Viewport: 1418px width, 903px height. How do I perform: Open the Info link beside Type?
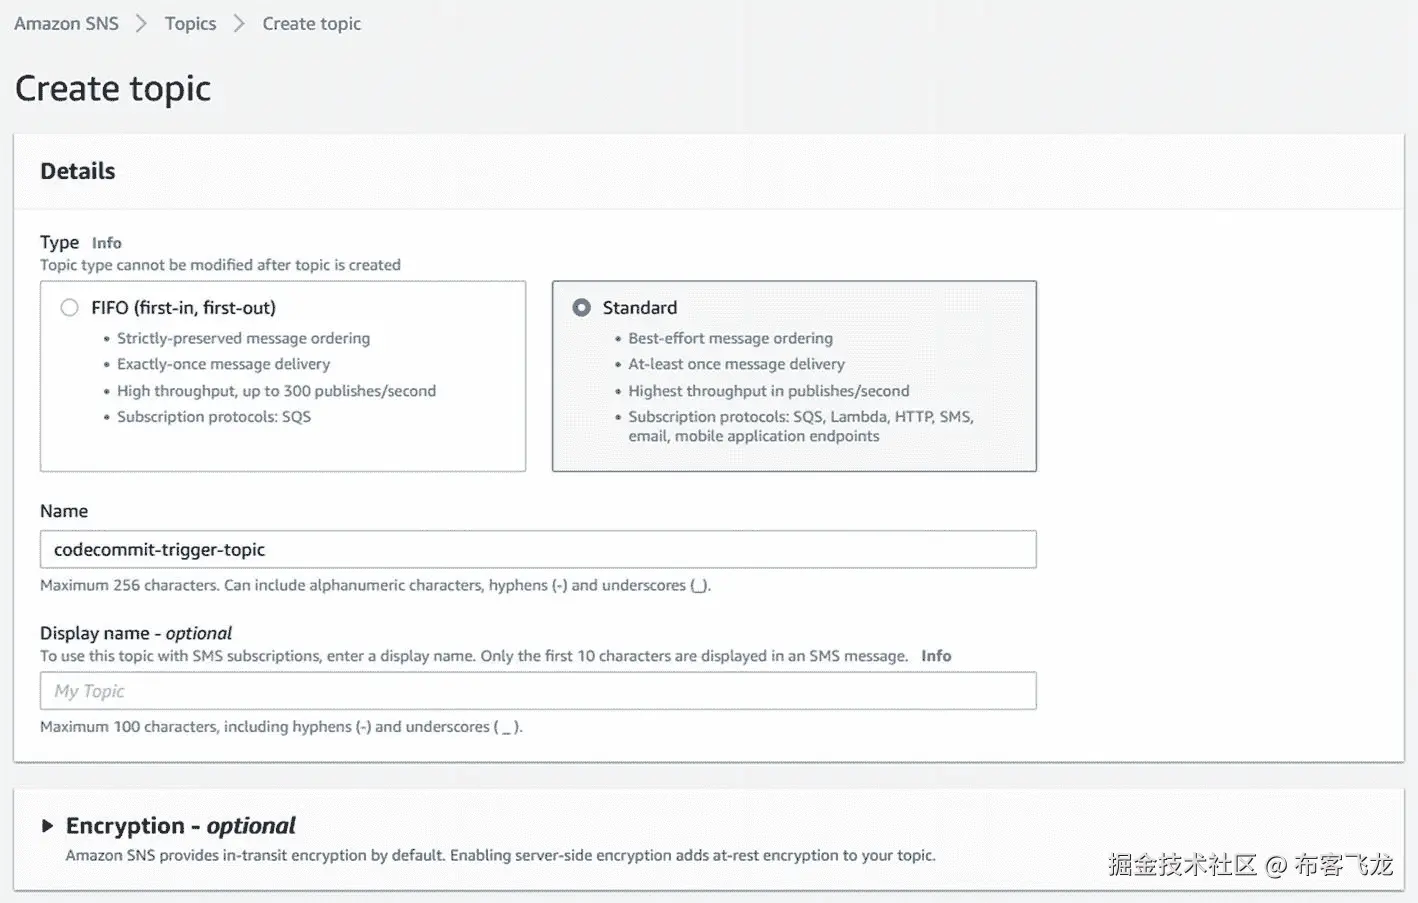(106, 243)
